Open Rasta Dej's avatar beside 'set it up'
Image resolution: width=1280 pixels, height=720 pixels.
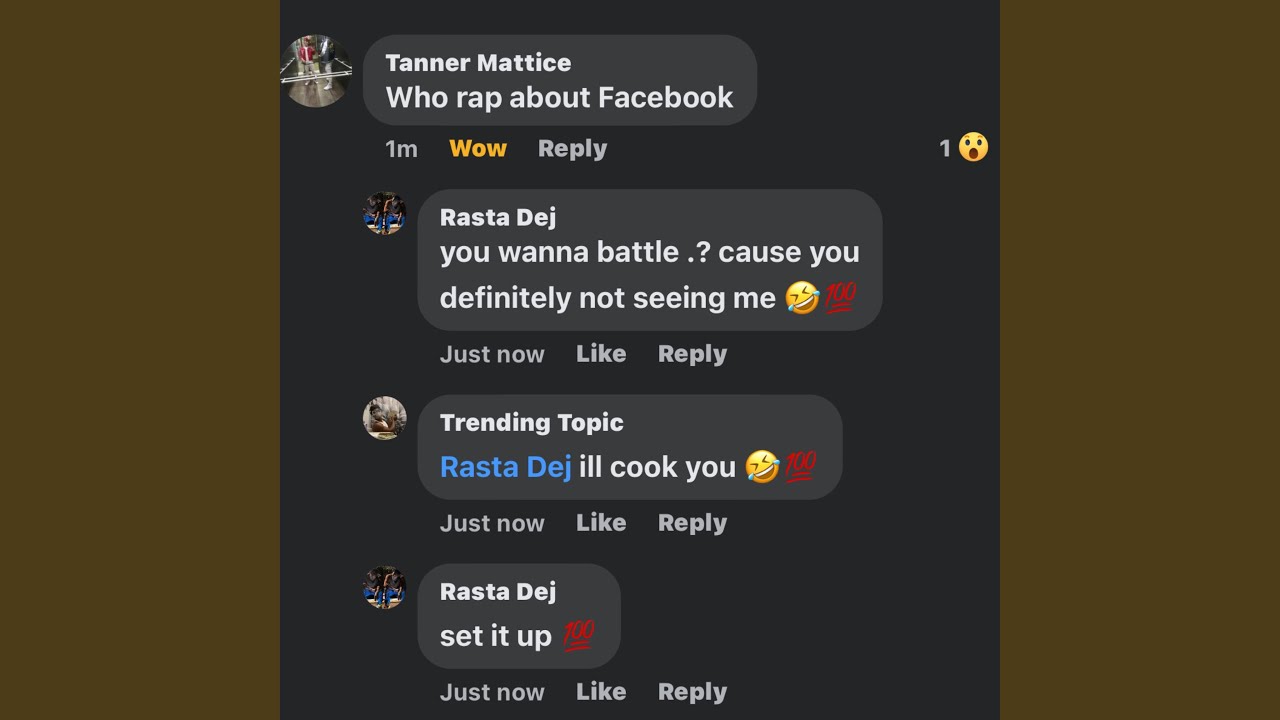[x=384, y=587]
